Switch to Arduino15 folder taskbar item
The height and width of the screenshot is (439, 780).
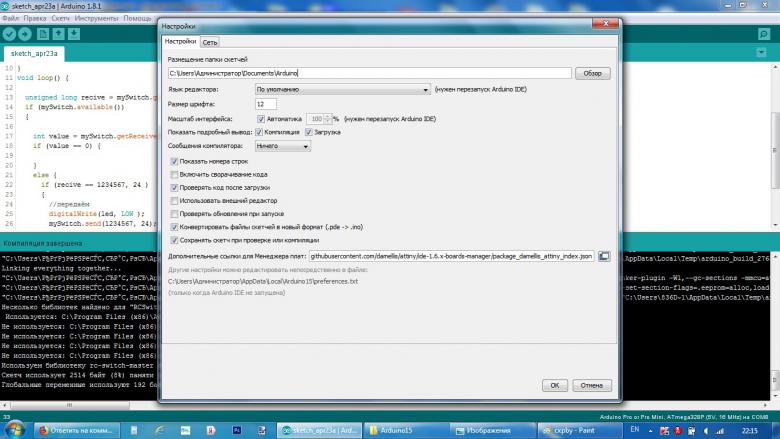pos(405,431)
